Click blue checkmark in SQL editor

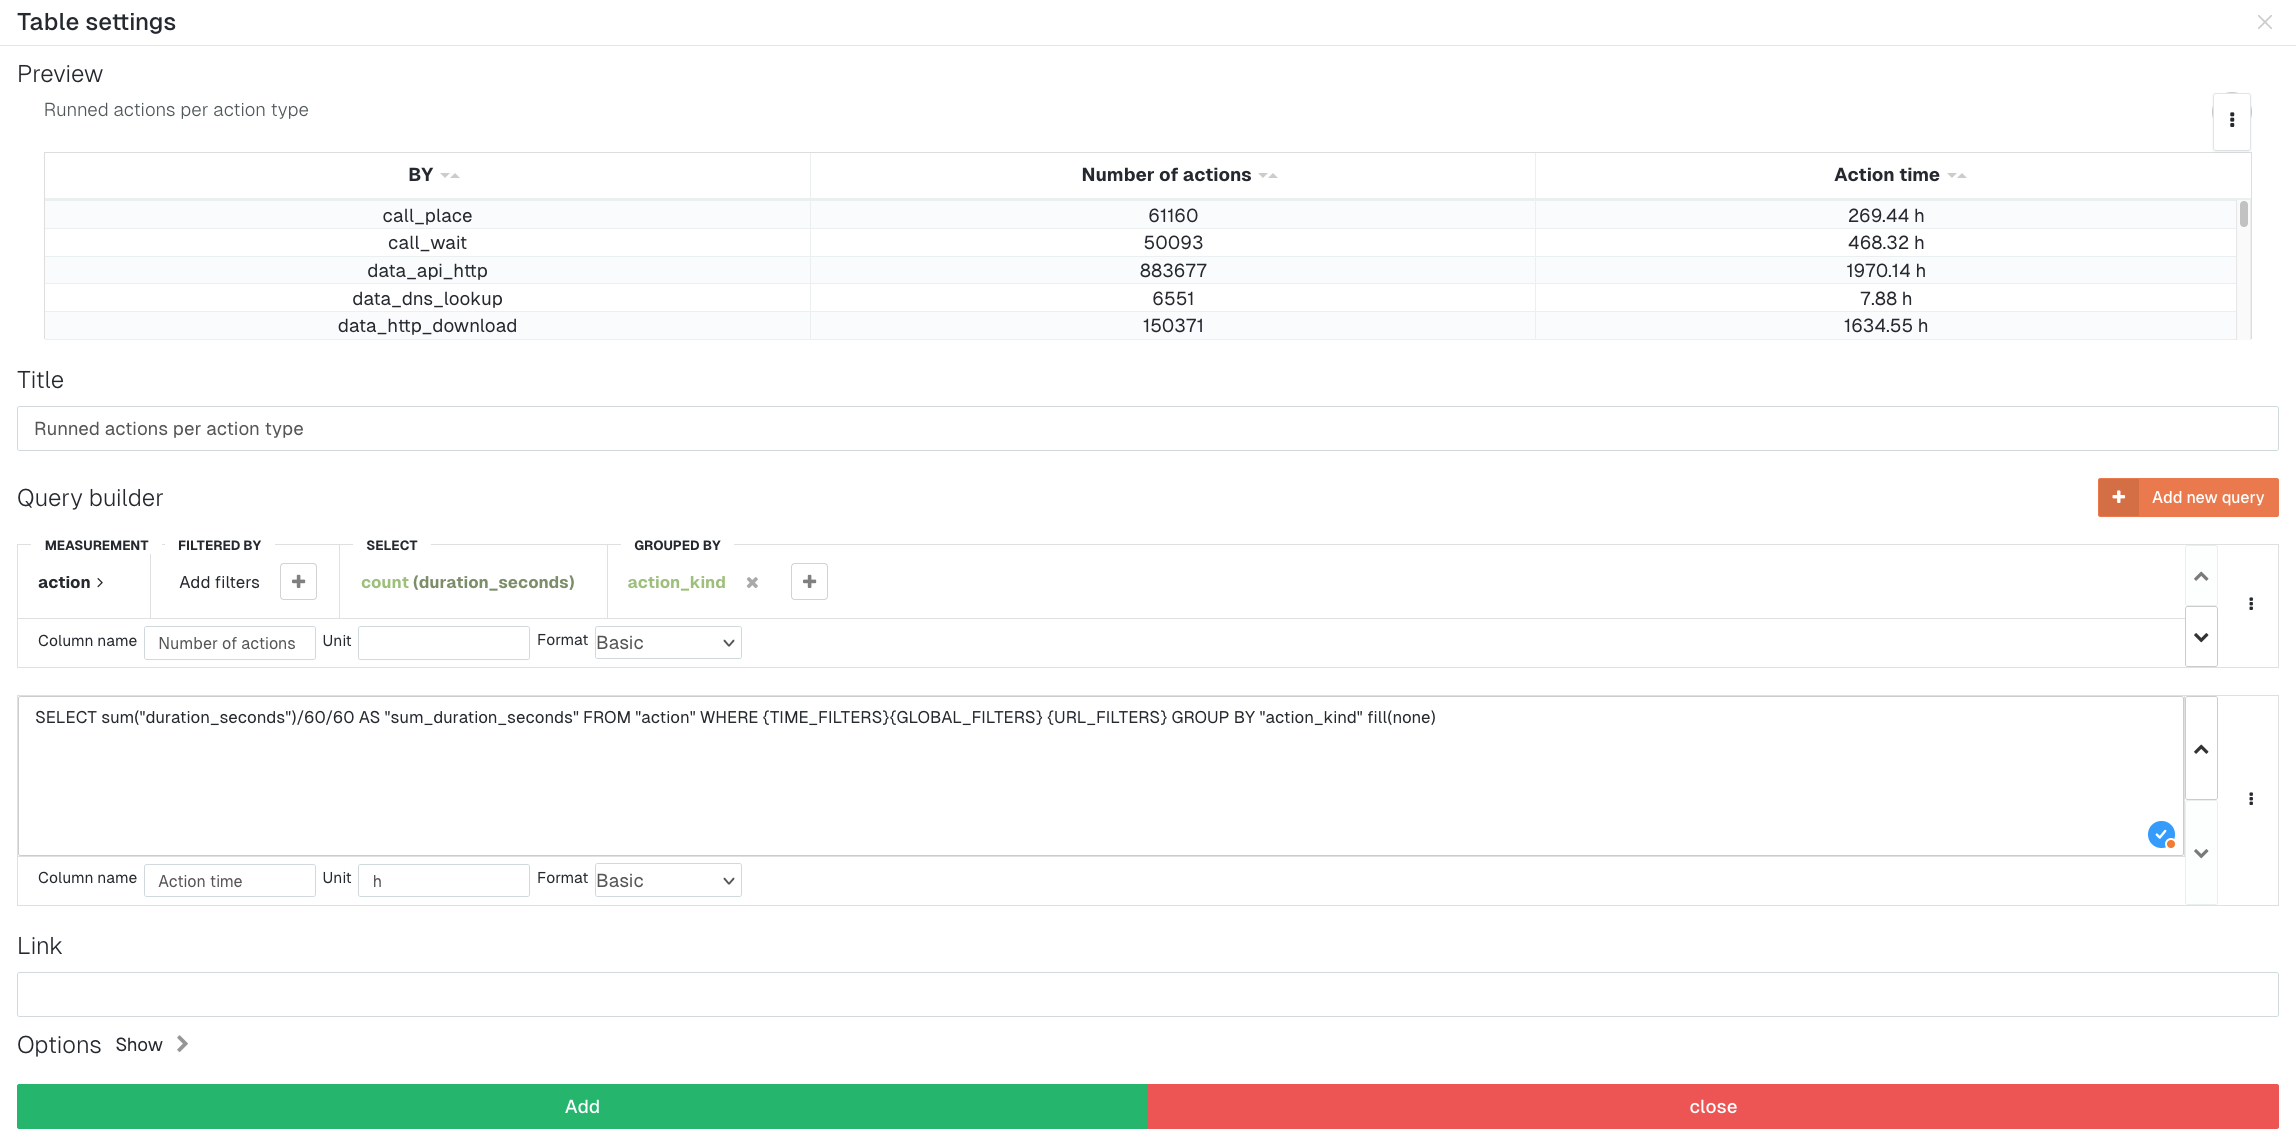pyautogui.click(x=2160, y=834)
